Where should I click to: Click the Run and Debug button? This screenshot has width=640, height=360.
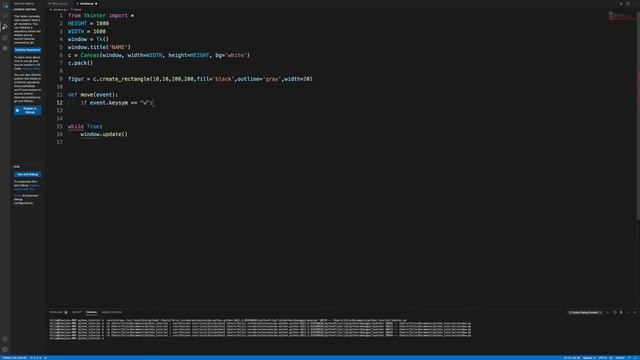(x=28, y=174)
